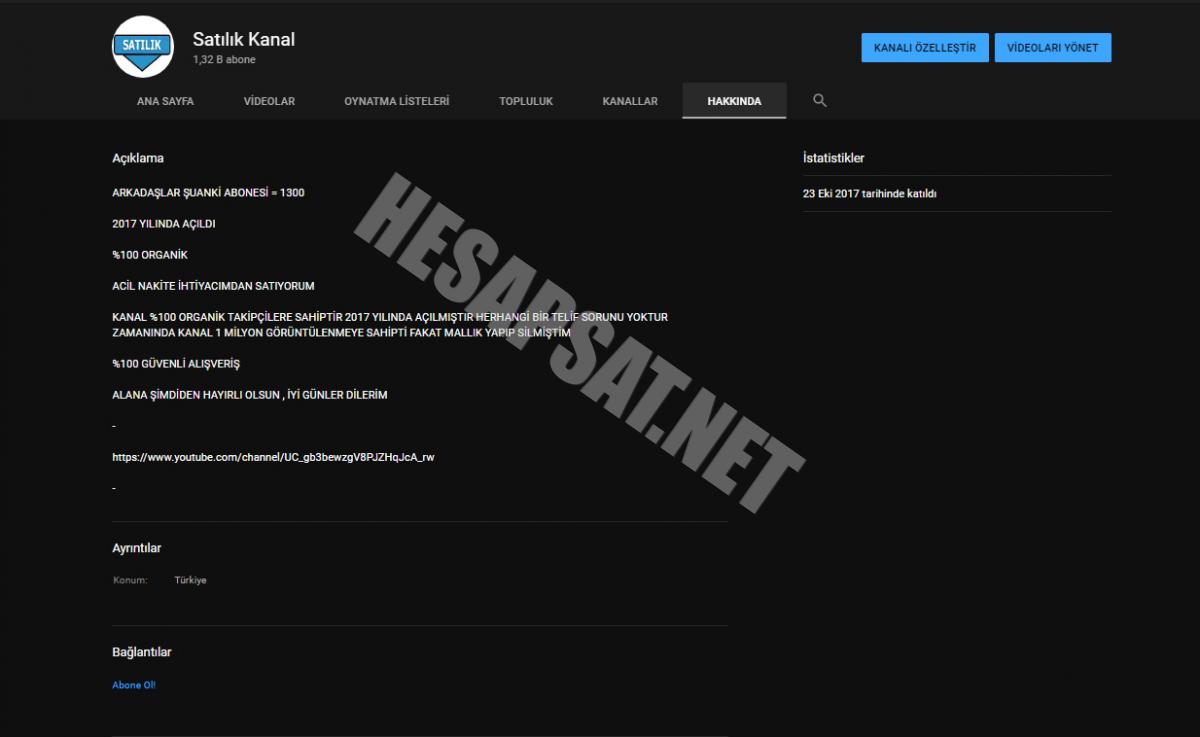
Task: View the KANALLAR tab
Action: click(x=630, y=101)
